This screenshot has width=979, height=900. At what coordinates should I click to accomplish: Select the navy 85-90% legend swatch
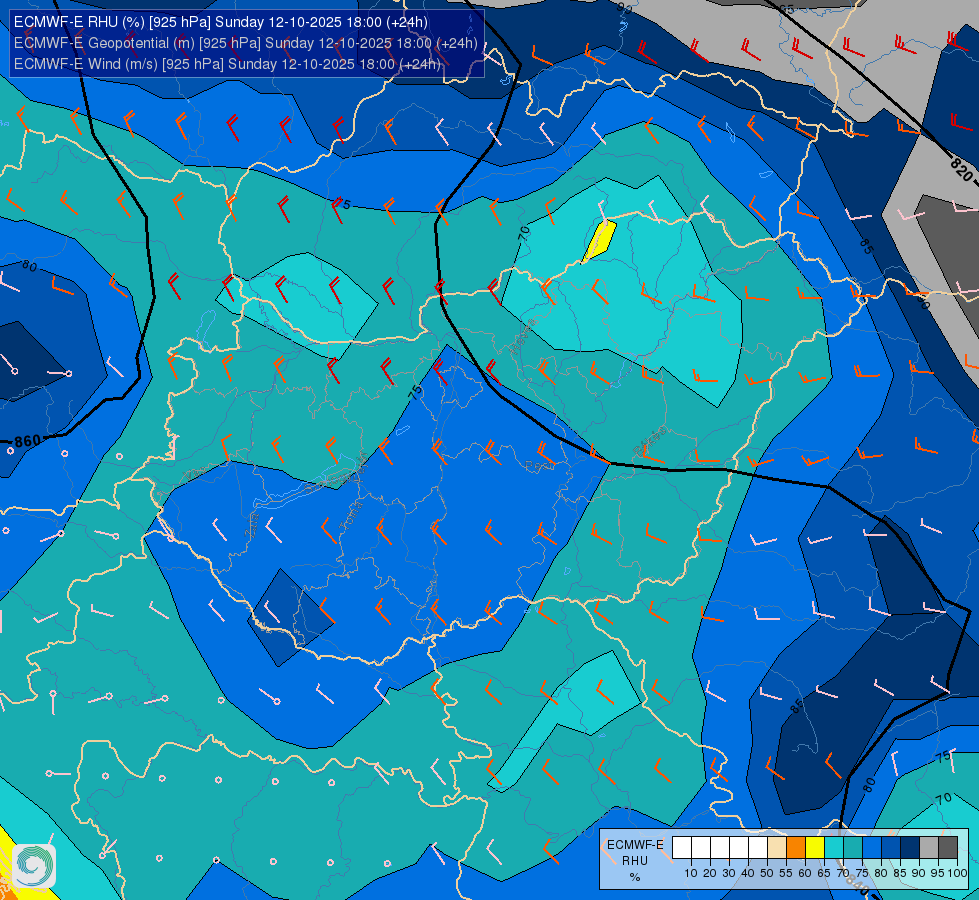[910, 848]
